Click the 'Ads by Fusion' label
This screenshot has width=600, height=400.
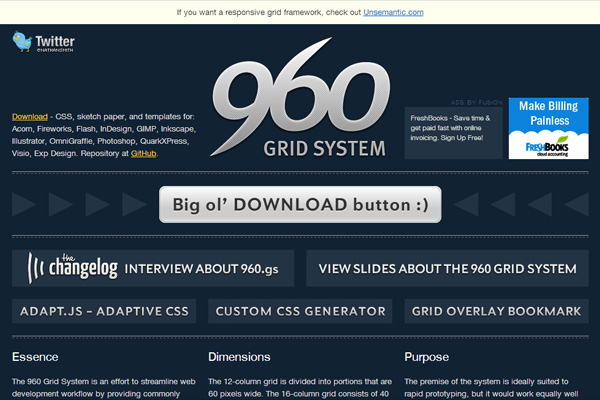tap(476, 102)
